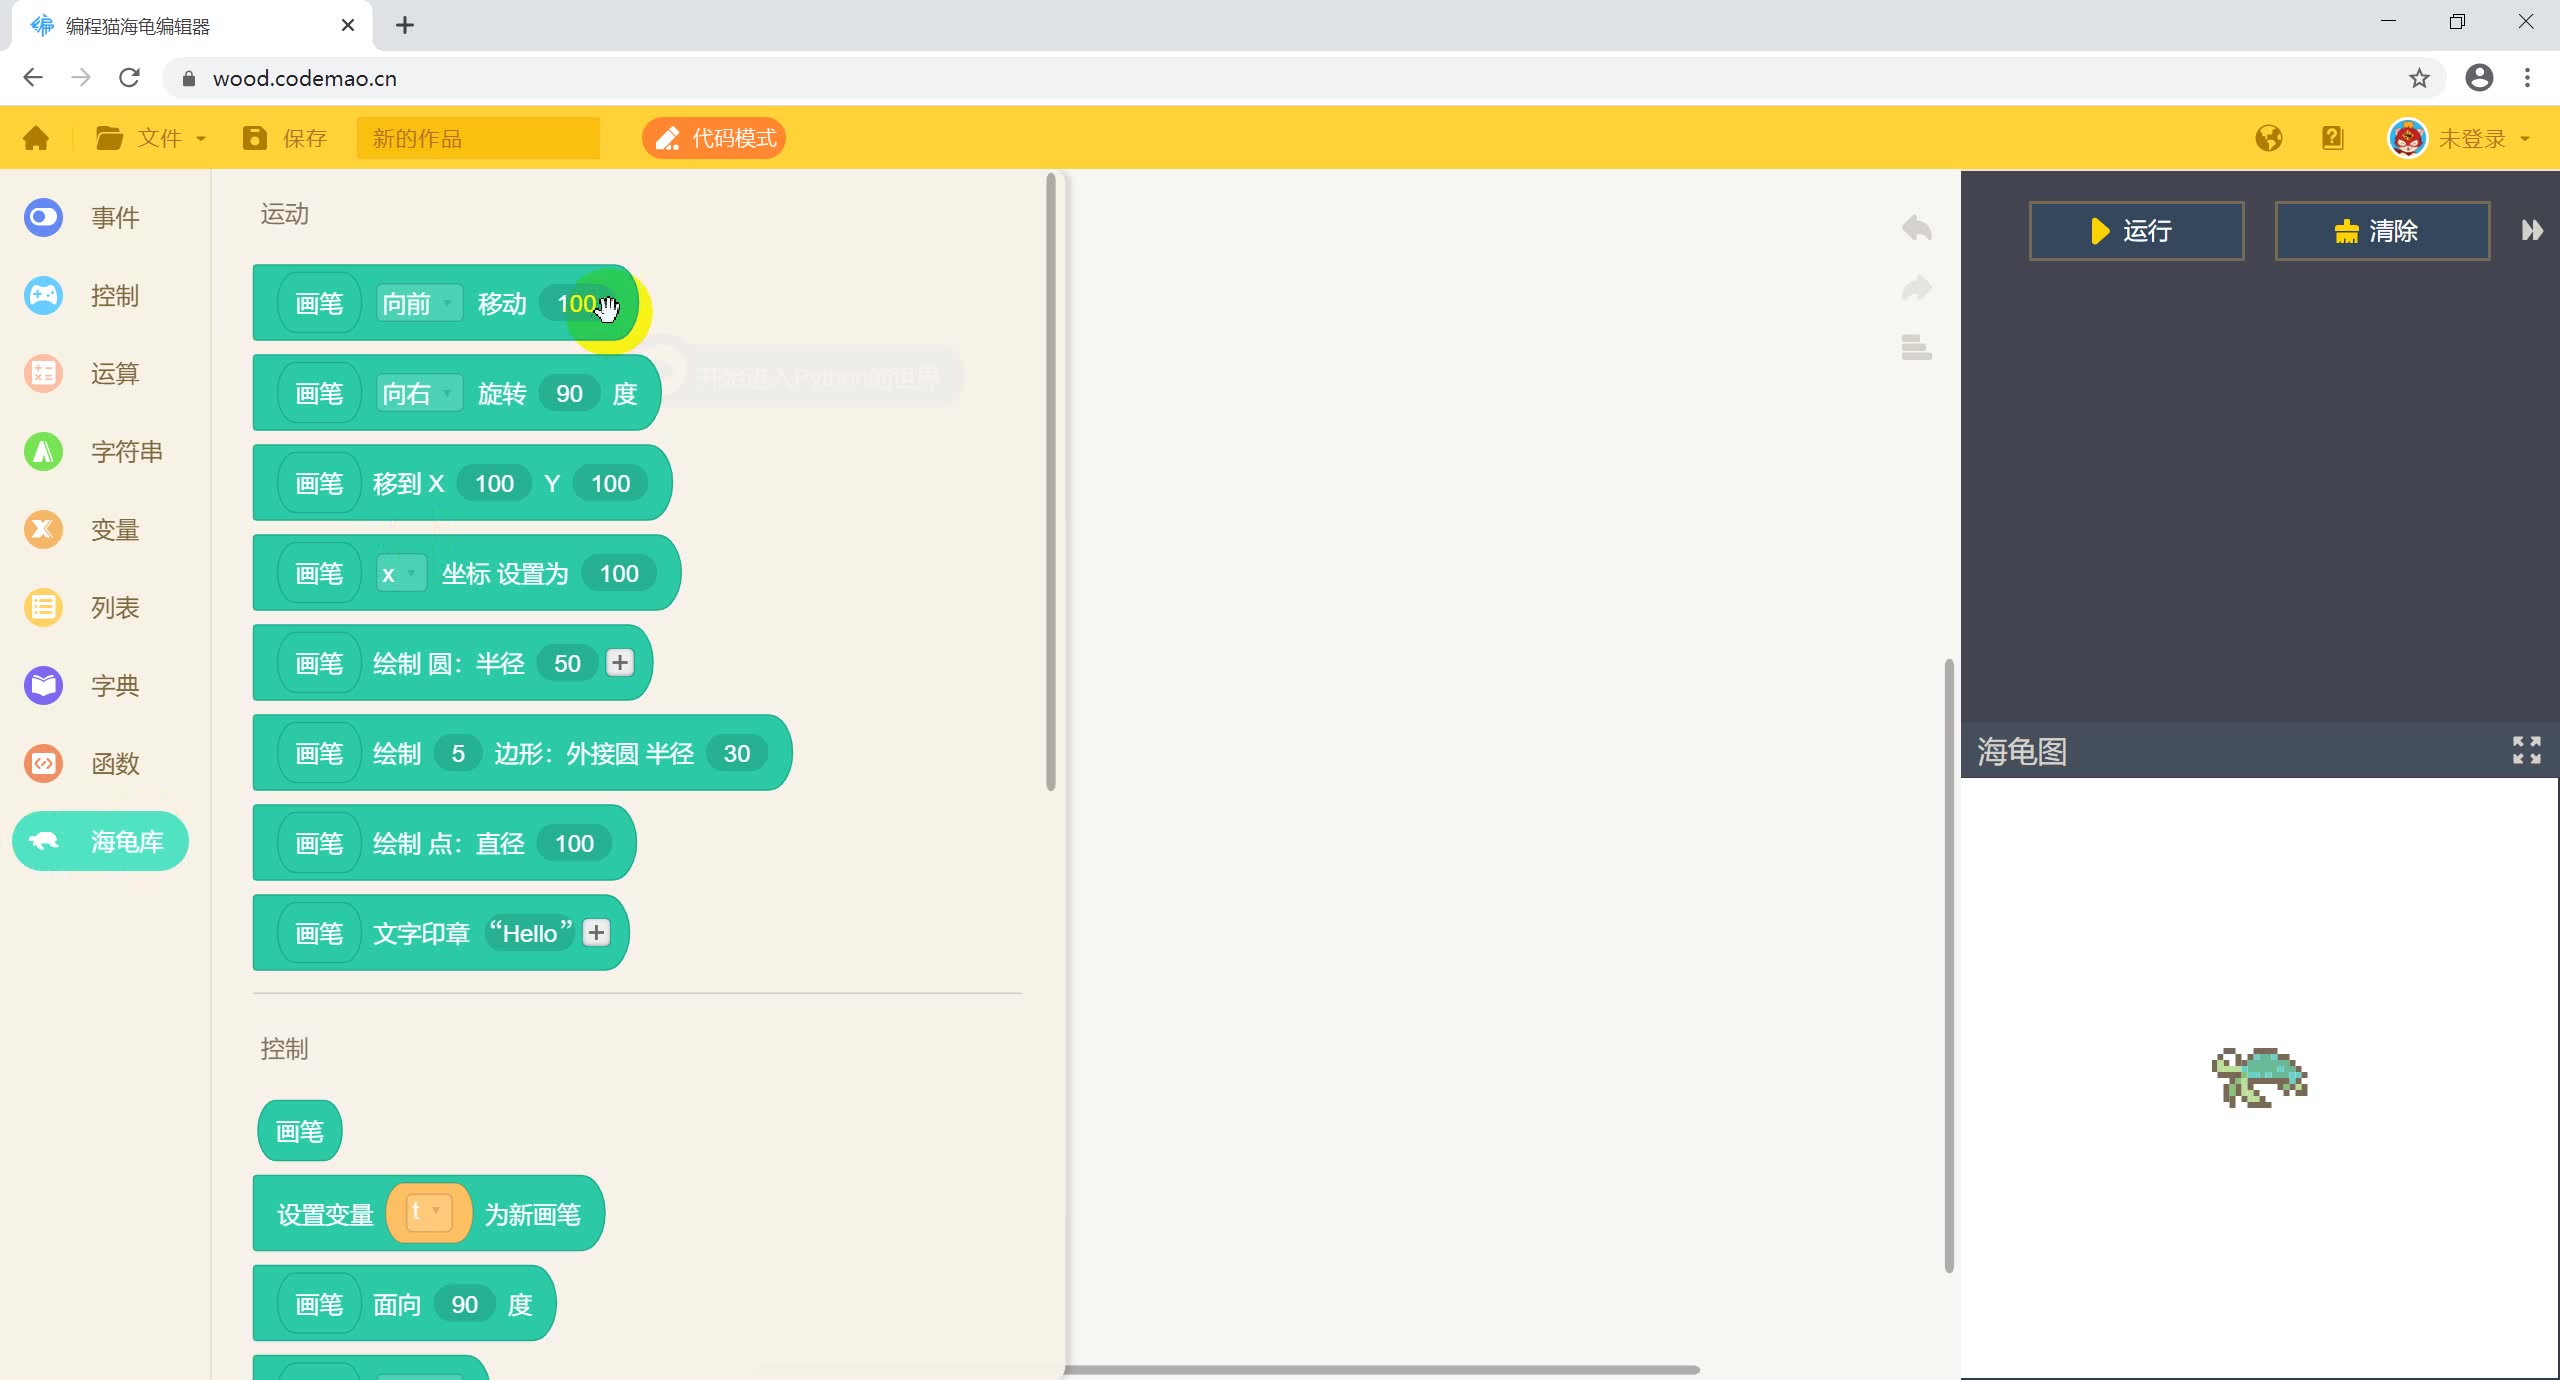Expand the 画笔 绘制圆 半径 options with + icon
This screenshot has width=2560, height=1380.
point(618,663)
